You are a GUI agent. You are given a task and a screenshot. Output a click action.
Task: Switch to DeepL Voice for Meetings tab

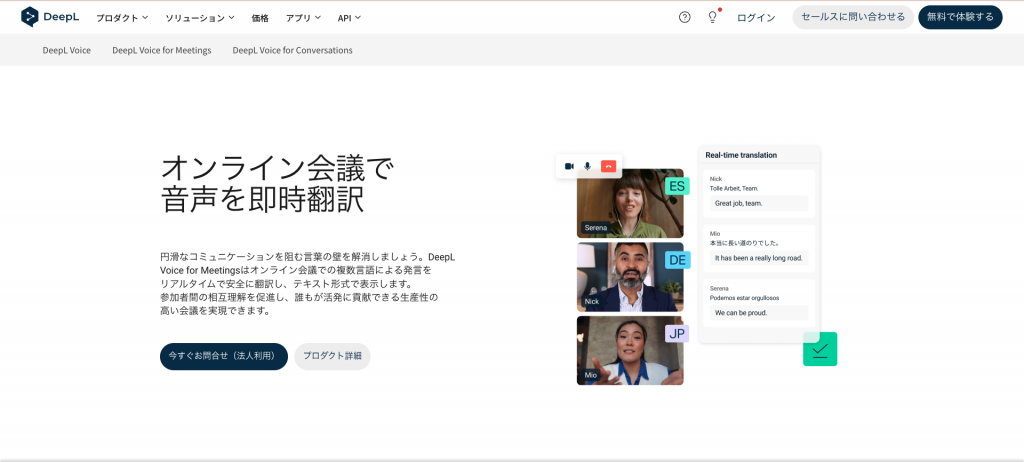coord(162,50)
